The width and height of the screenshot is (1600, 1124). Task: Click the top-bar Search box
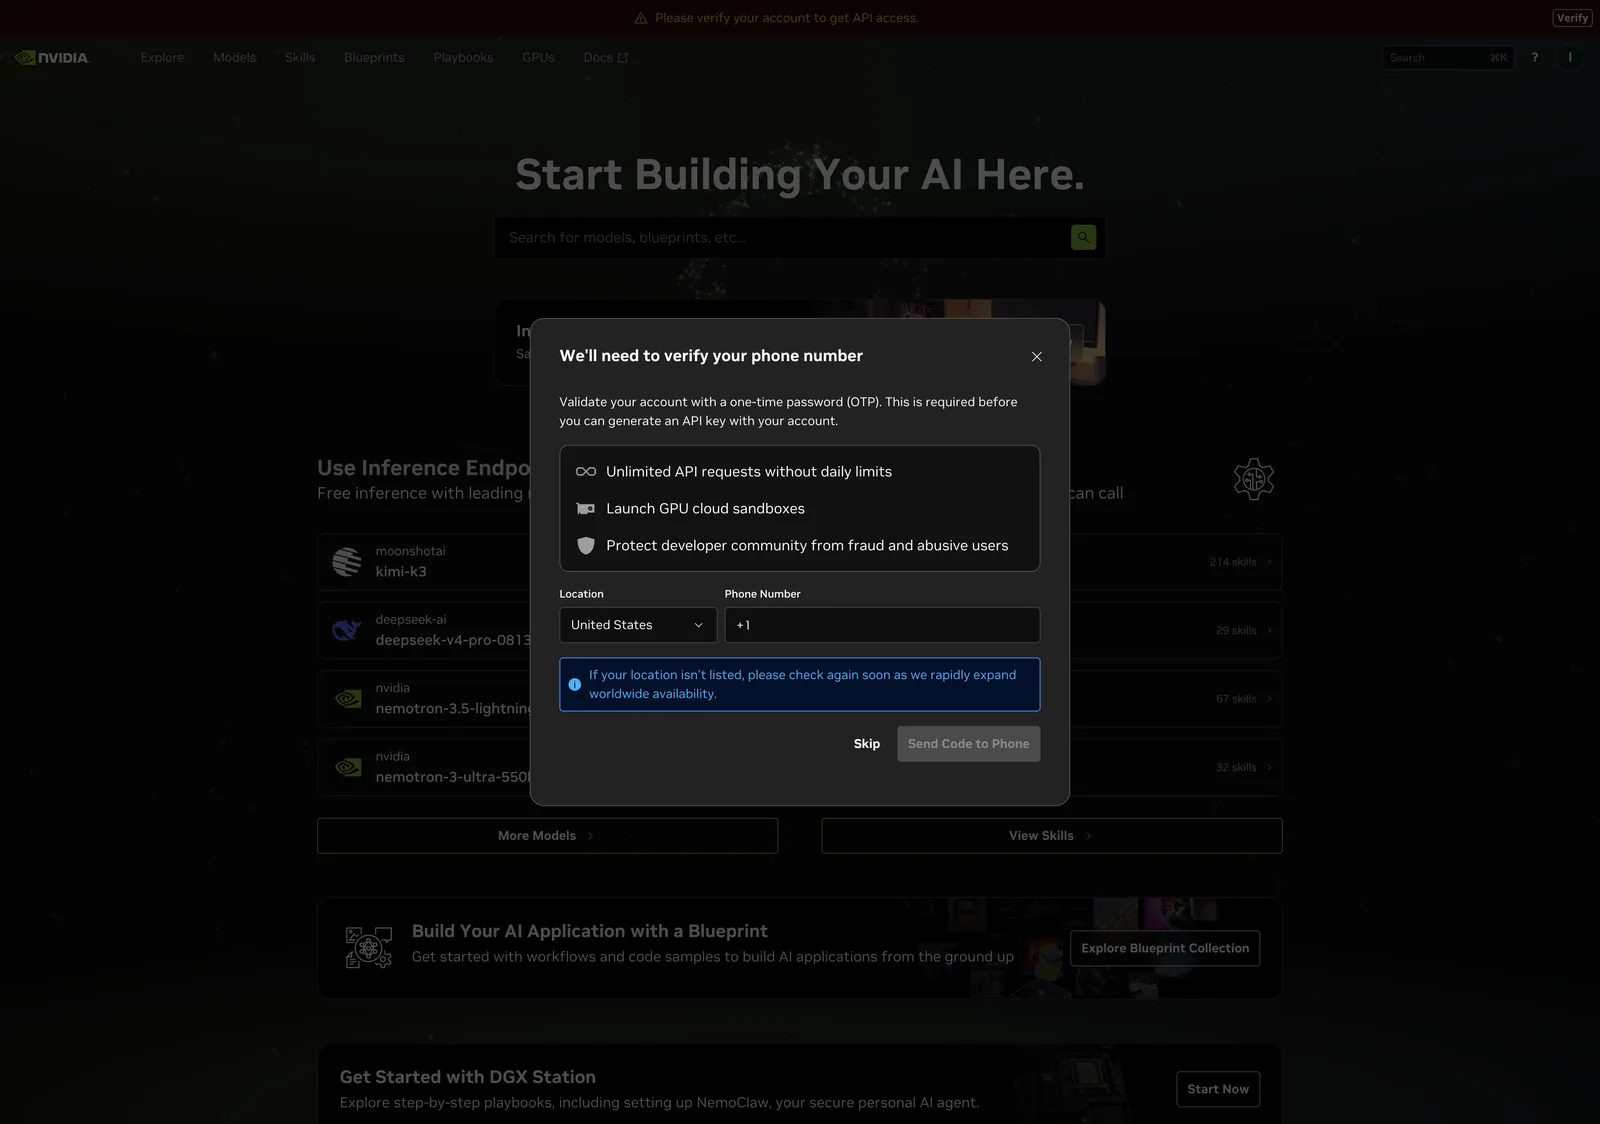[1448, 58]
